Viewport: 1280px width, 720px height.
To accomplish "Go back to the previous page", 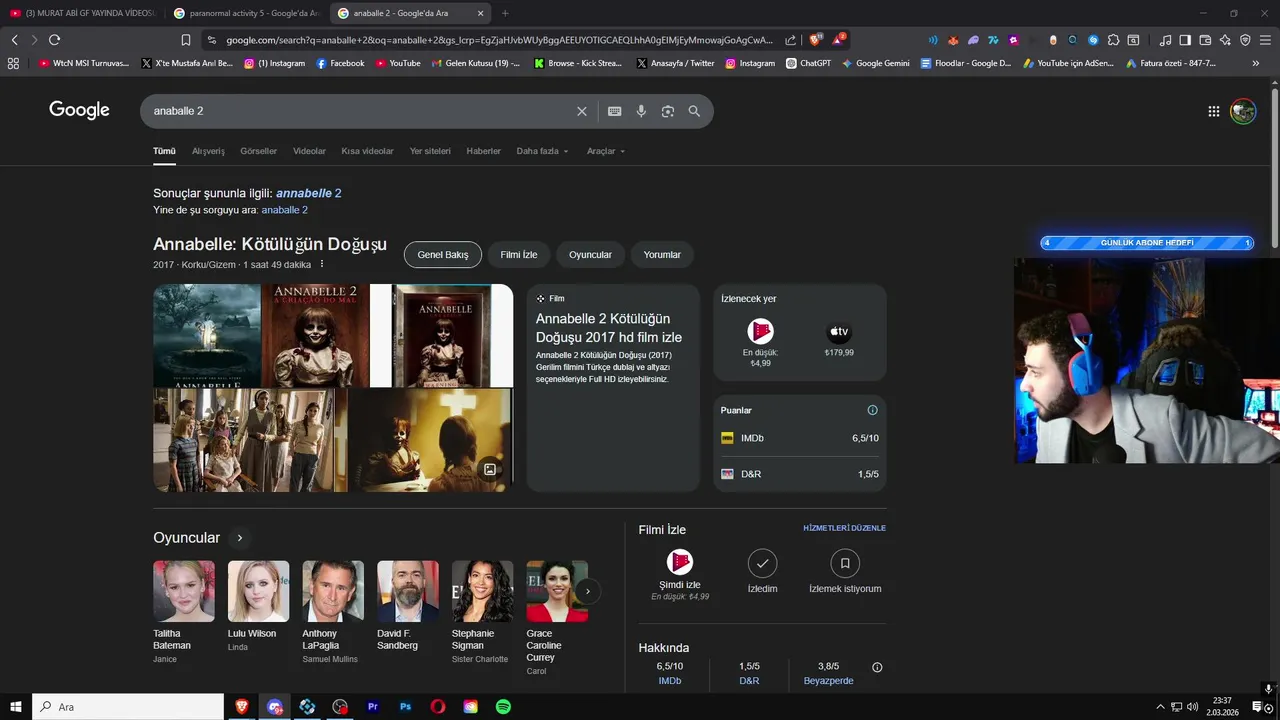I will [x=14, y=40].
